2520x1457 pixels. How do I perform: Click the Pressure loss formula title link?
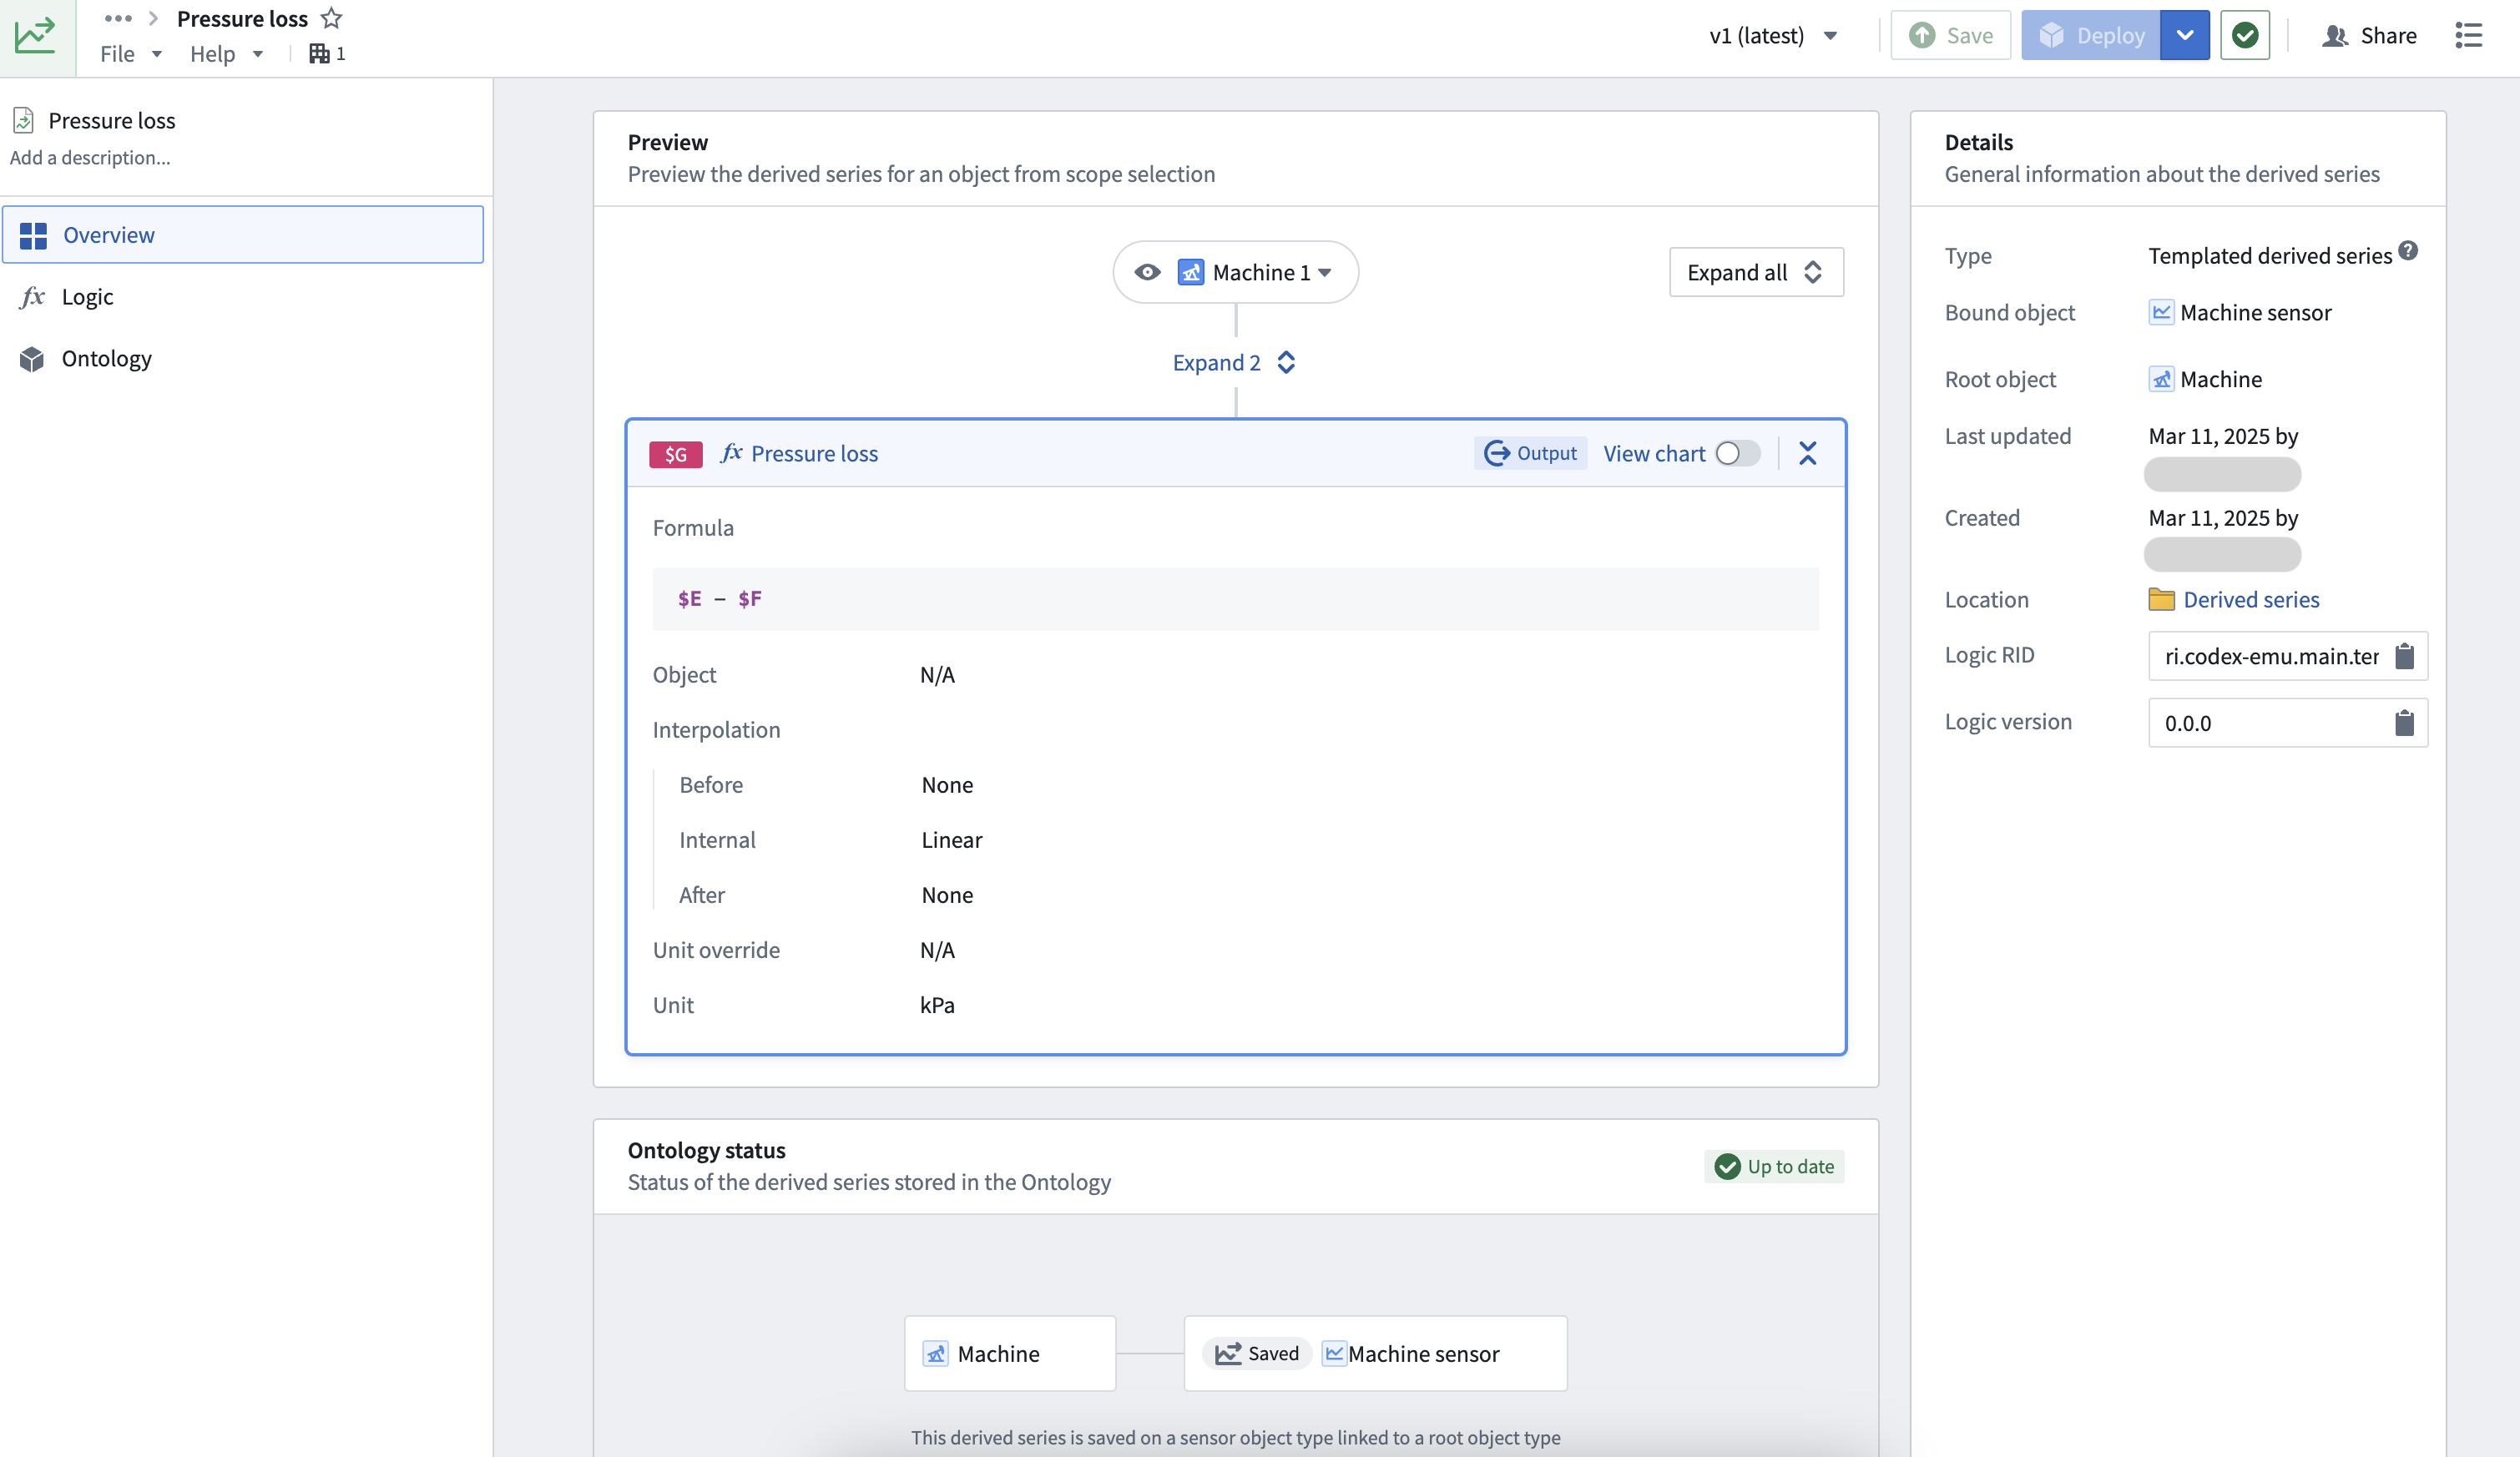click(x=814, y=453)
